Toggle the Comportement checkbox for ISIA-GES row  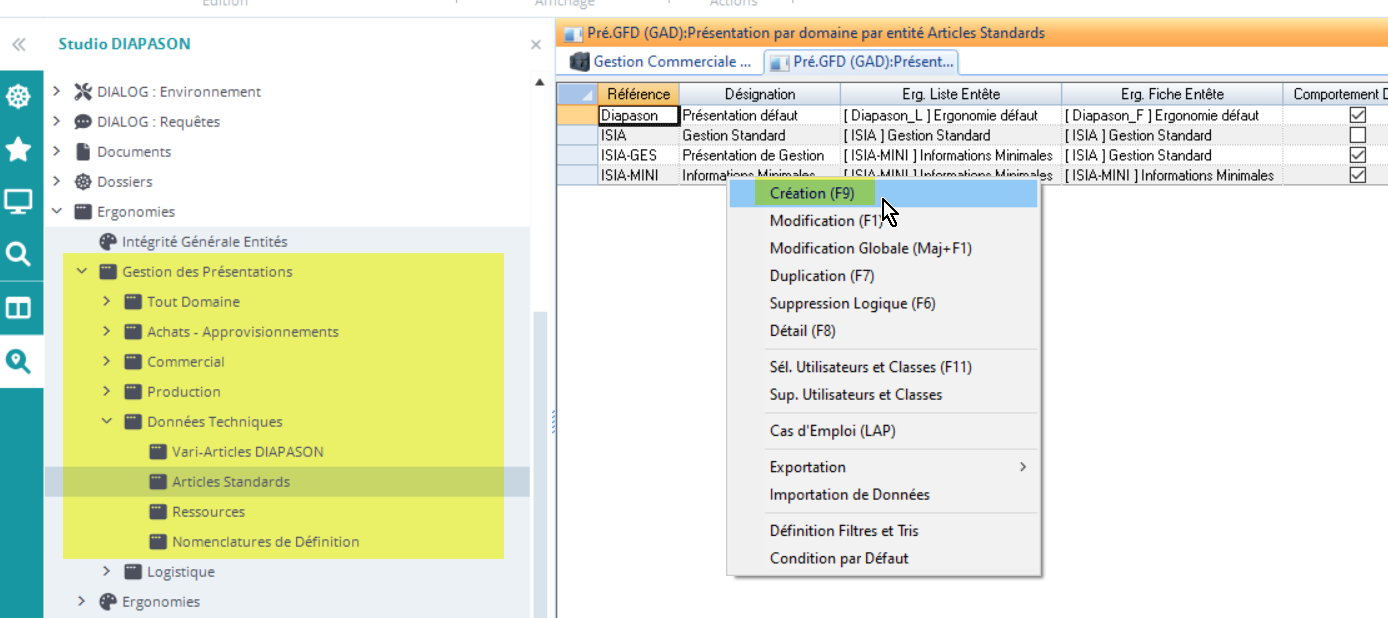(x=1357, y=156)
